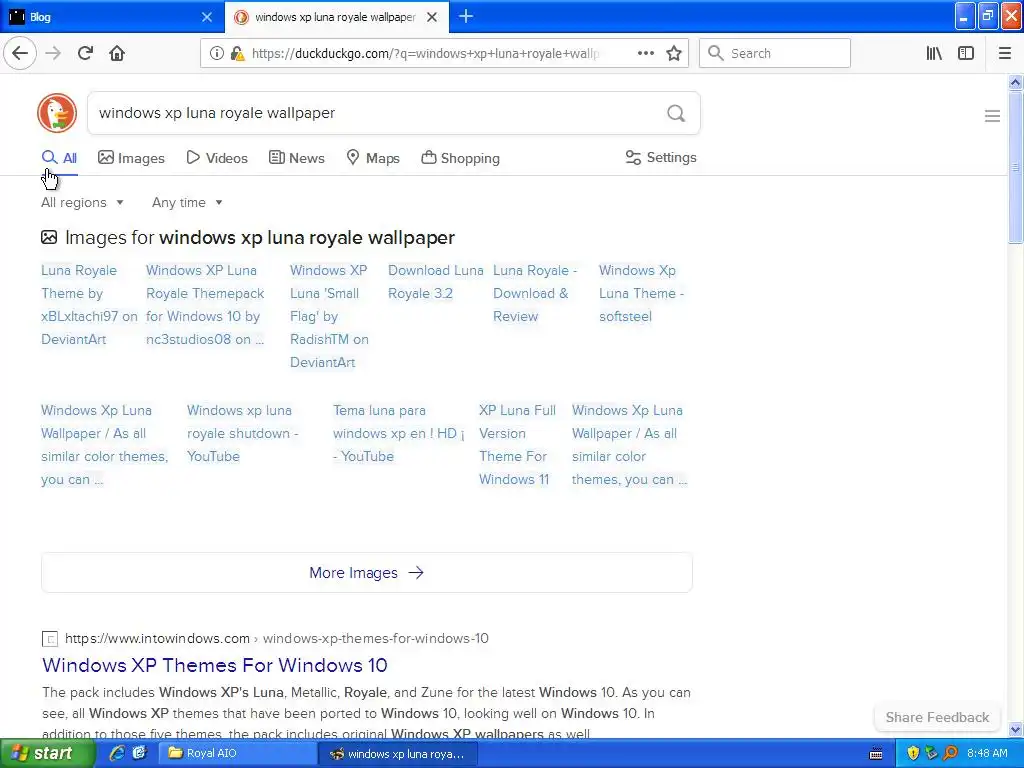Viewport: 1024px width, 768px height.
Task: Click the keyboard icon in the taskbar
Action: [876, 754]
